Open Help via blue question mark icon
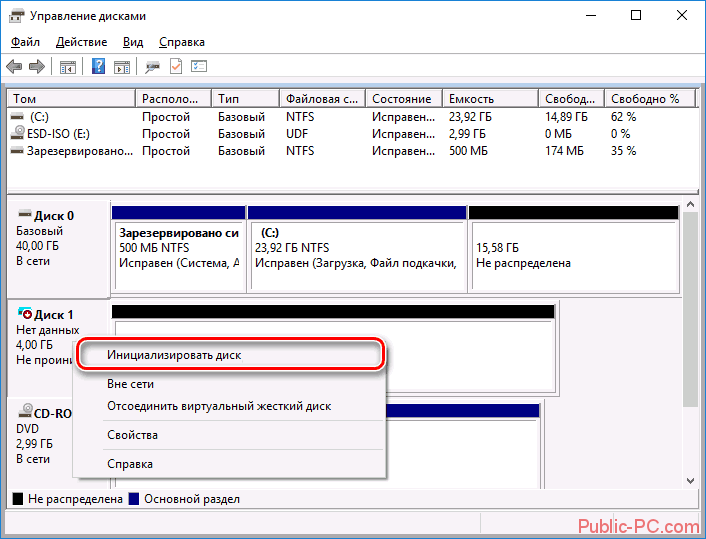The image size is (706, 539). (x=99, y=67)
